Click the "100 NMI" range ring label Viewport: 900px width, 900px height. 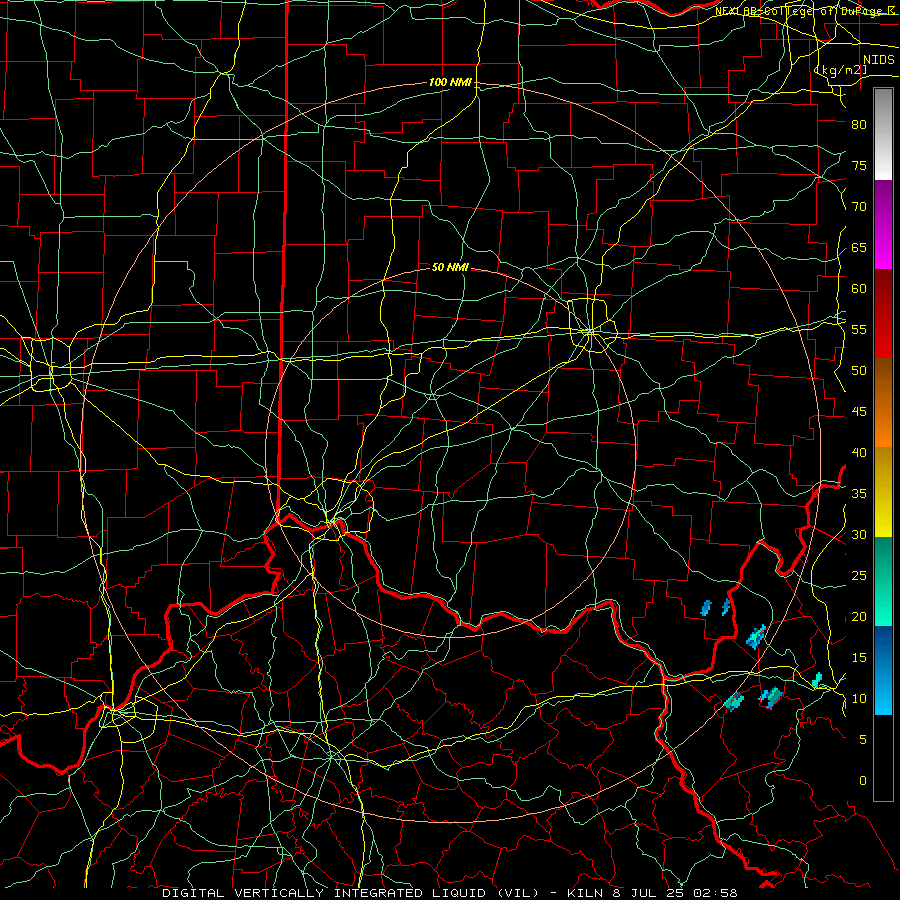pyautogui.click(x=450, y=83)
